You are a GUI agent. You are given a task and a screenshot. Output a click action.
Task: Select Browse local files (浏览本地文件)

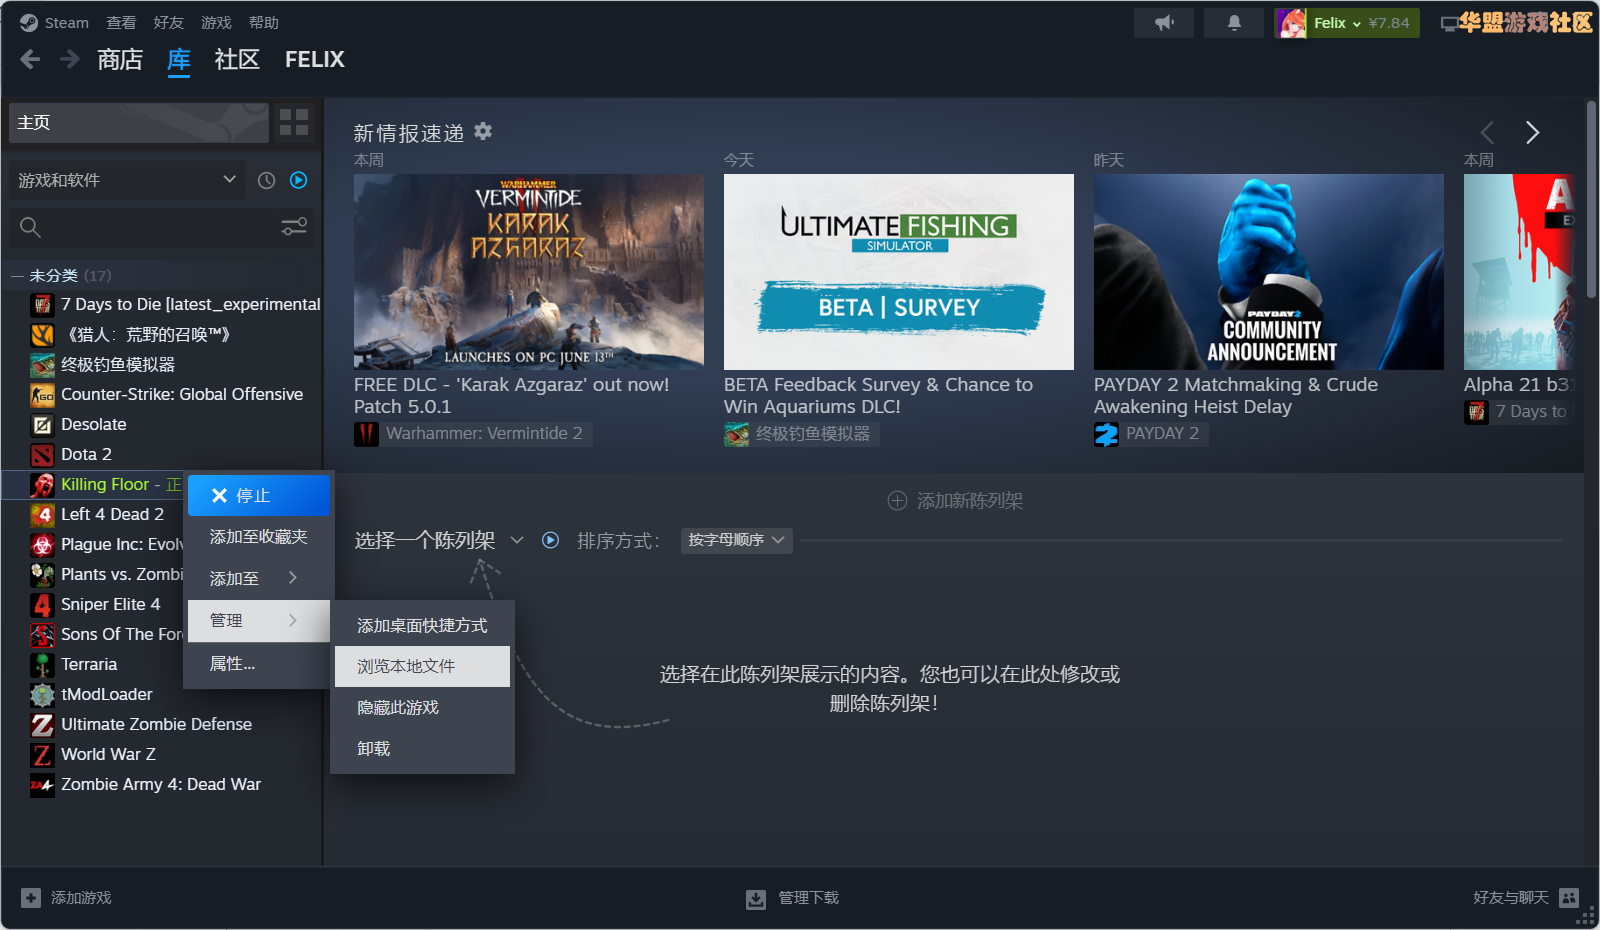point(422,666)
